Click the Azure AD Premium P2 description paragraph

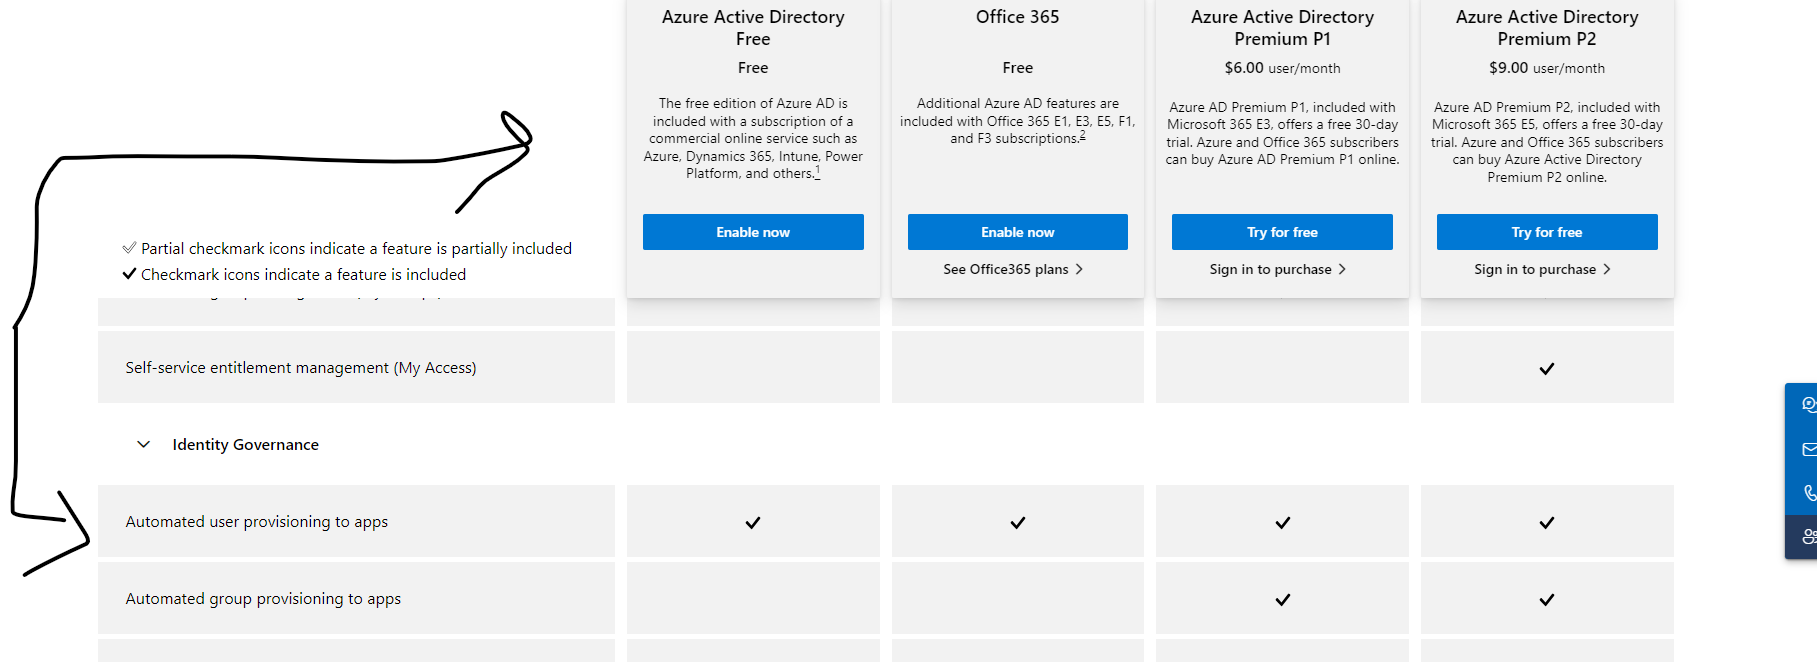tap(1547, 142)
